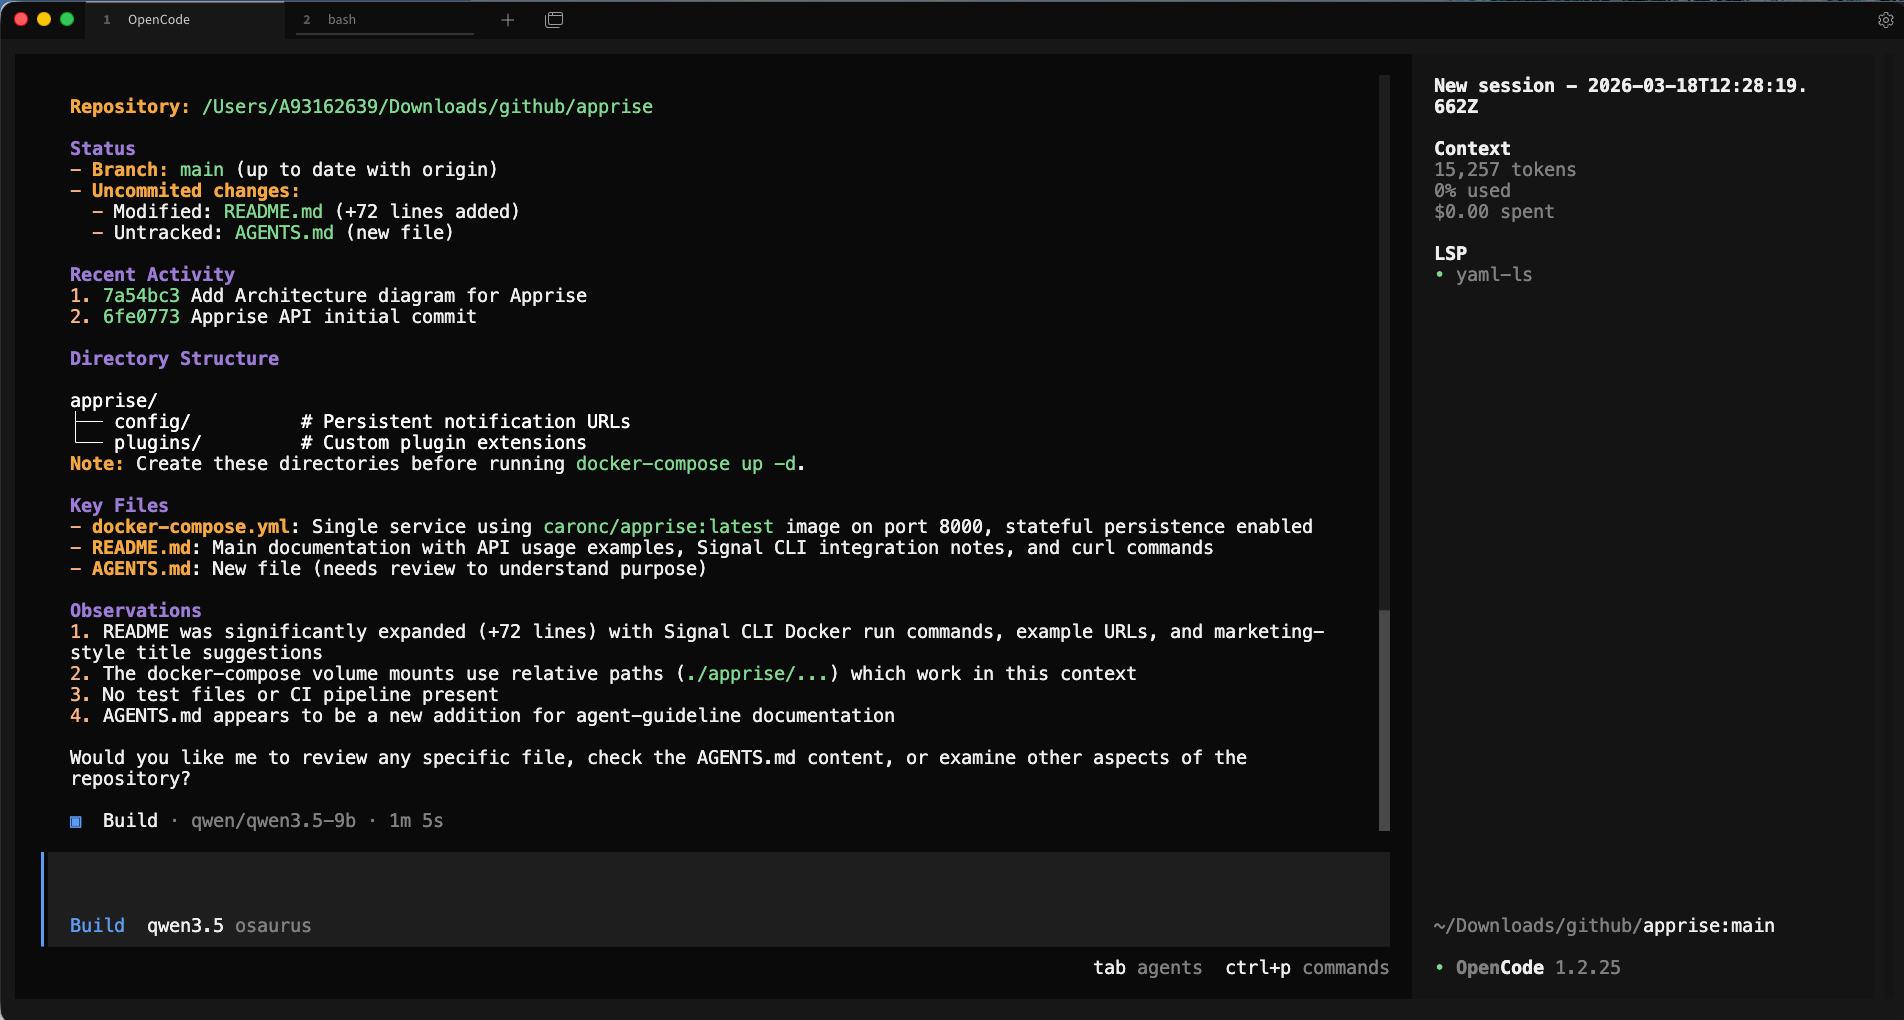1904x1020 pixels.
Task: Click the AGENTS.md untracked file name
Action: pyautogui.click(x=283, y=232)
